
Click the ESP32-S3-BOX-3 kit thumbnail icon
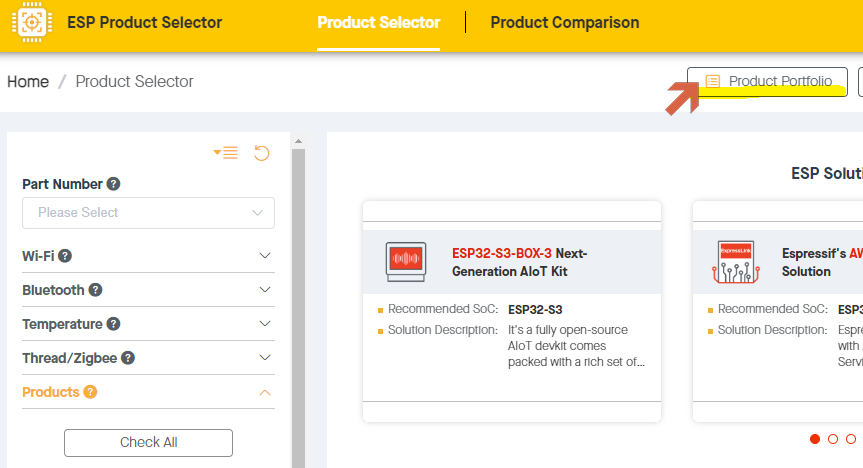click(406, 262)
